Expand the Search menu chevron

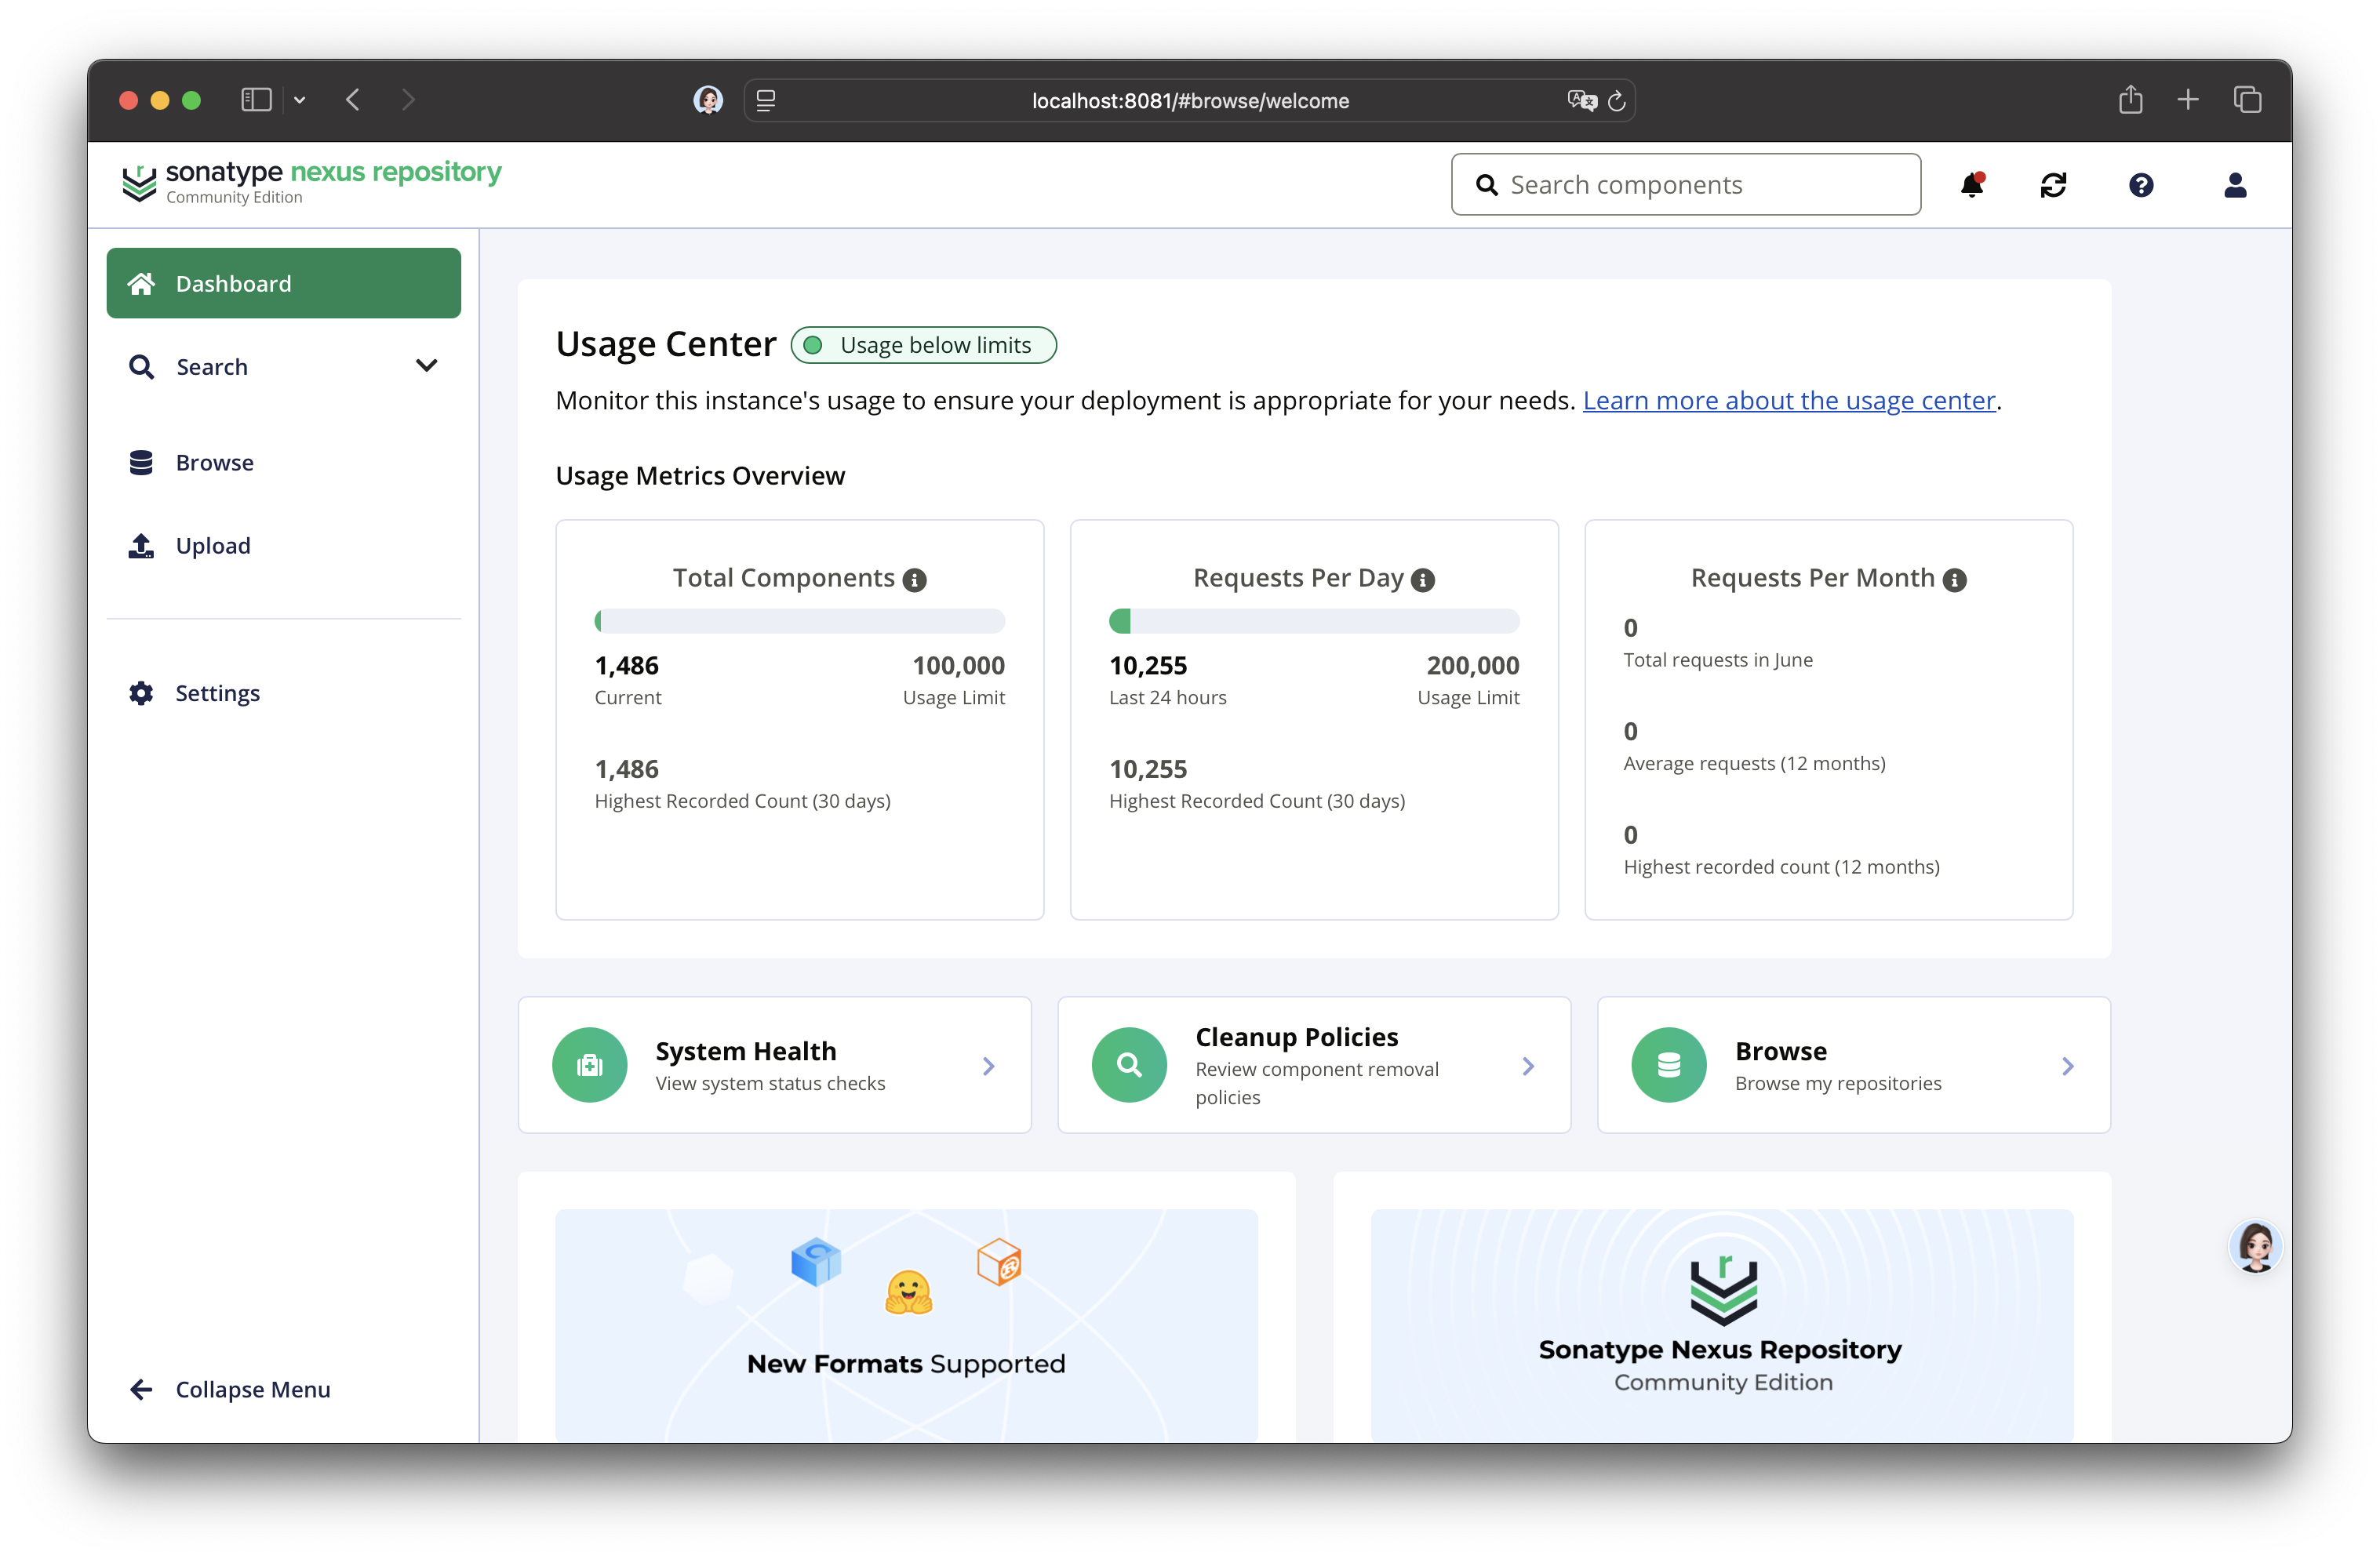(427, 366)
